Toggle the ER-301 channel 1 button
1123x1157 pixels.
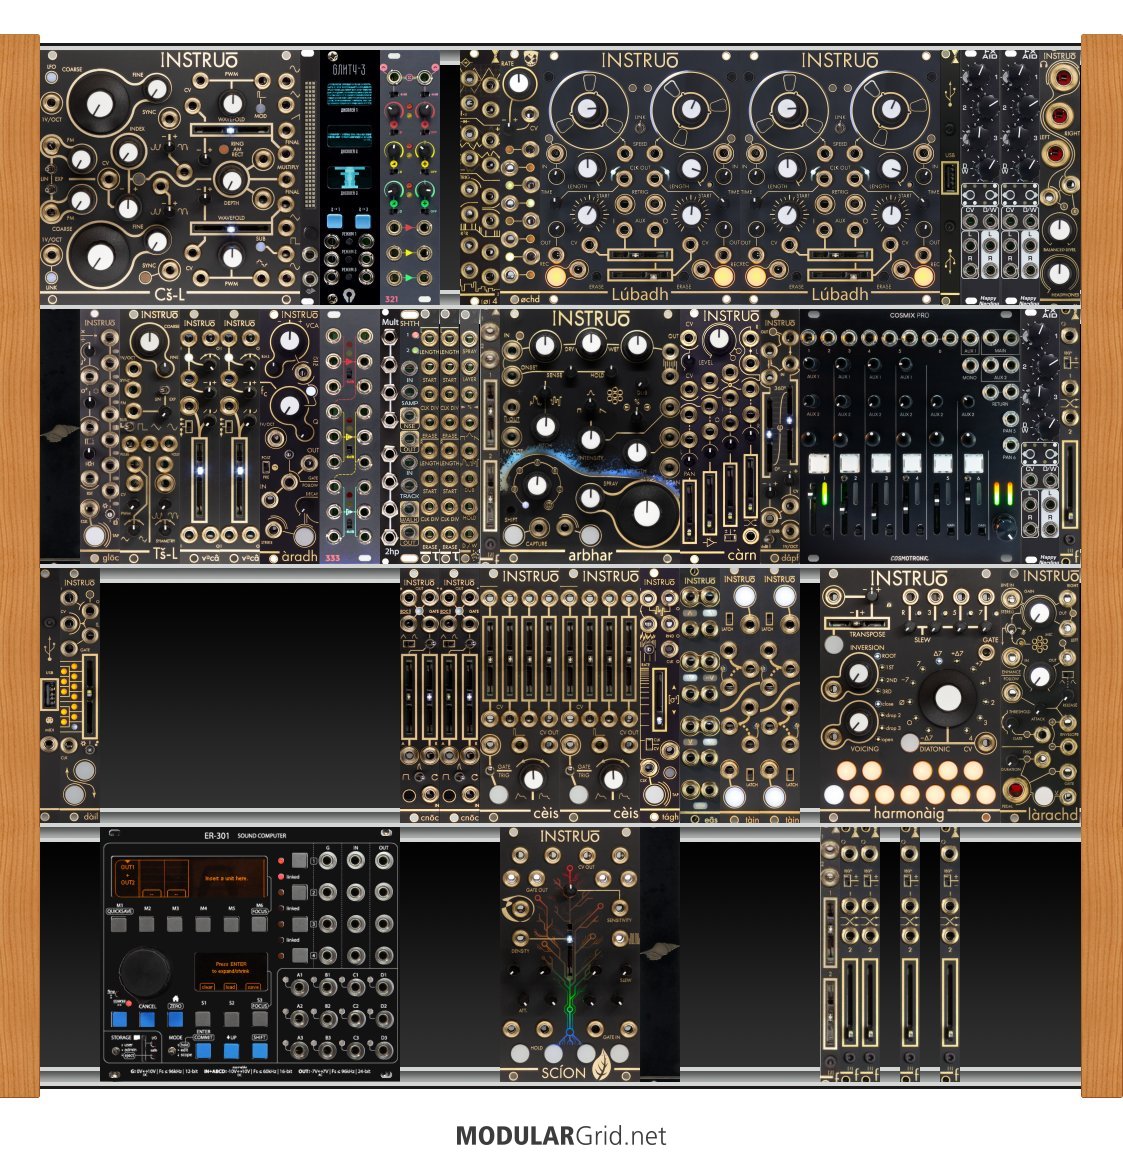[300, 860]
